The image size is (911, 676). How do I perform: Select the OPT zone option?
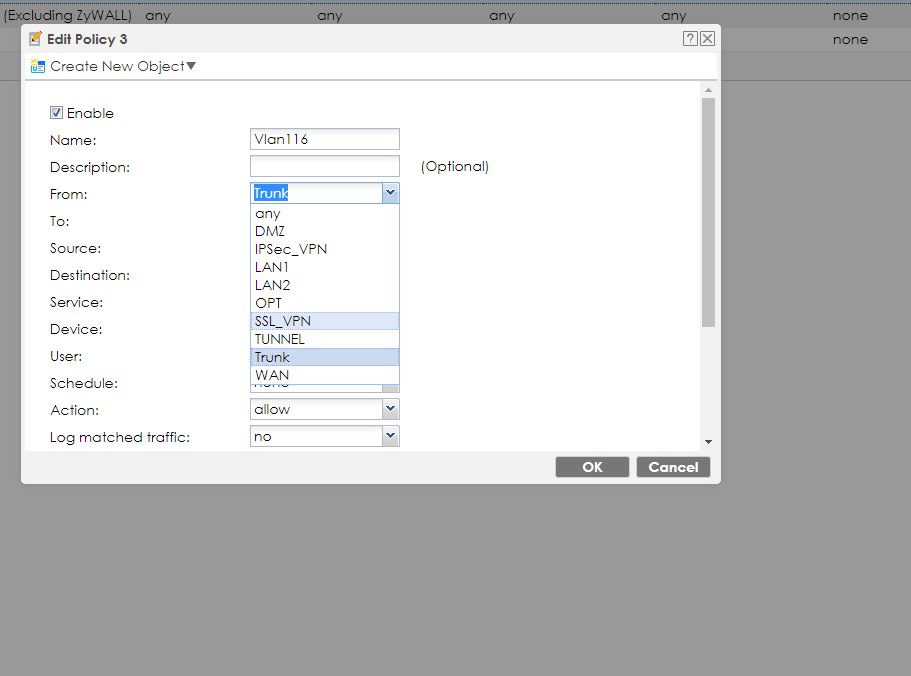(x=325, y=303)
